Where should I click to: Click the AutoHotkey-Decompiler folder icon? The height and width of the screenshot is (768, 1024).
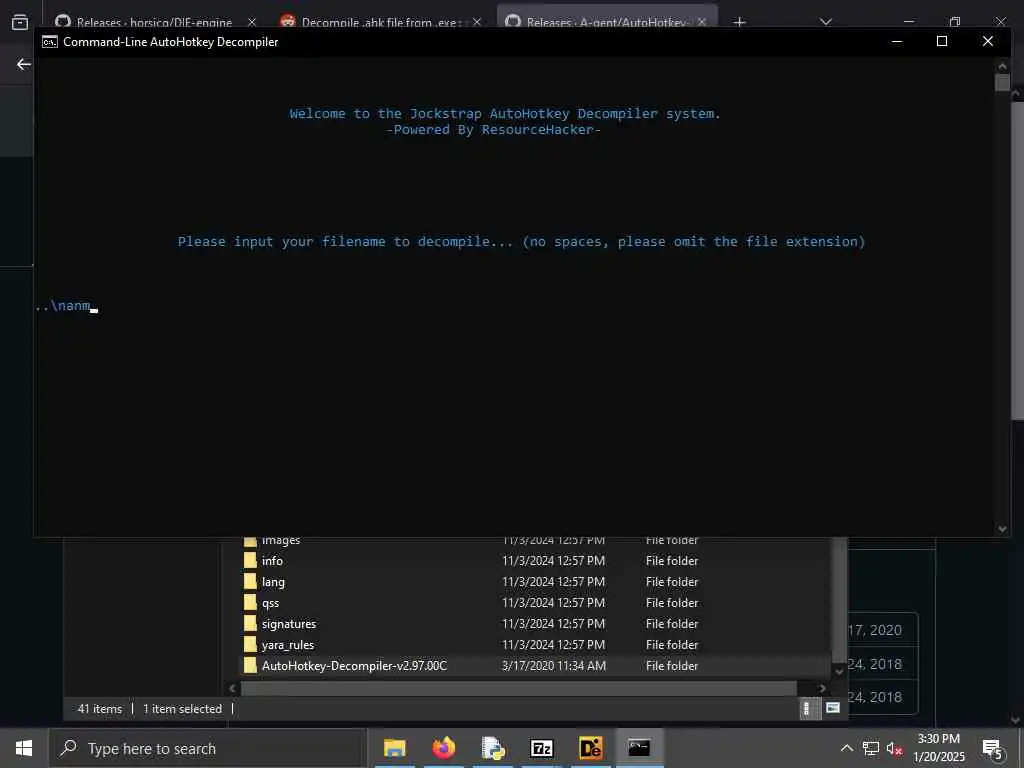click(x=250, y=665)
